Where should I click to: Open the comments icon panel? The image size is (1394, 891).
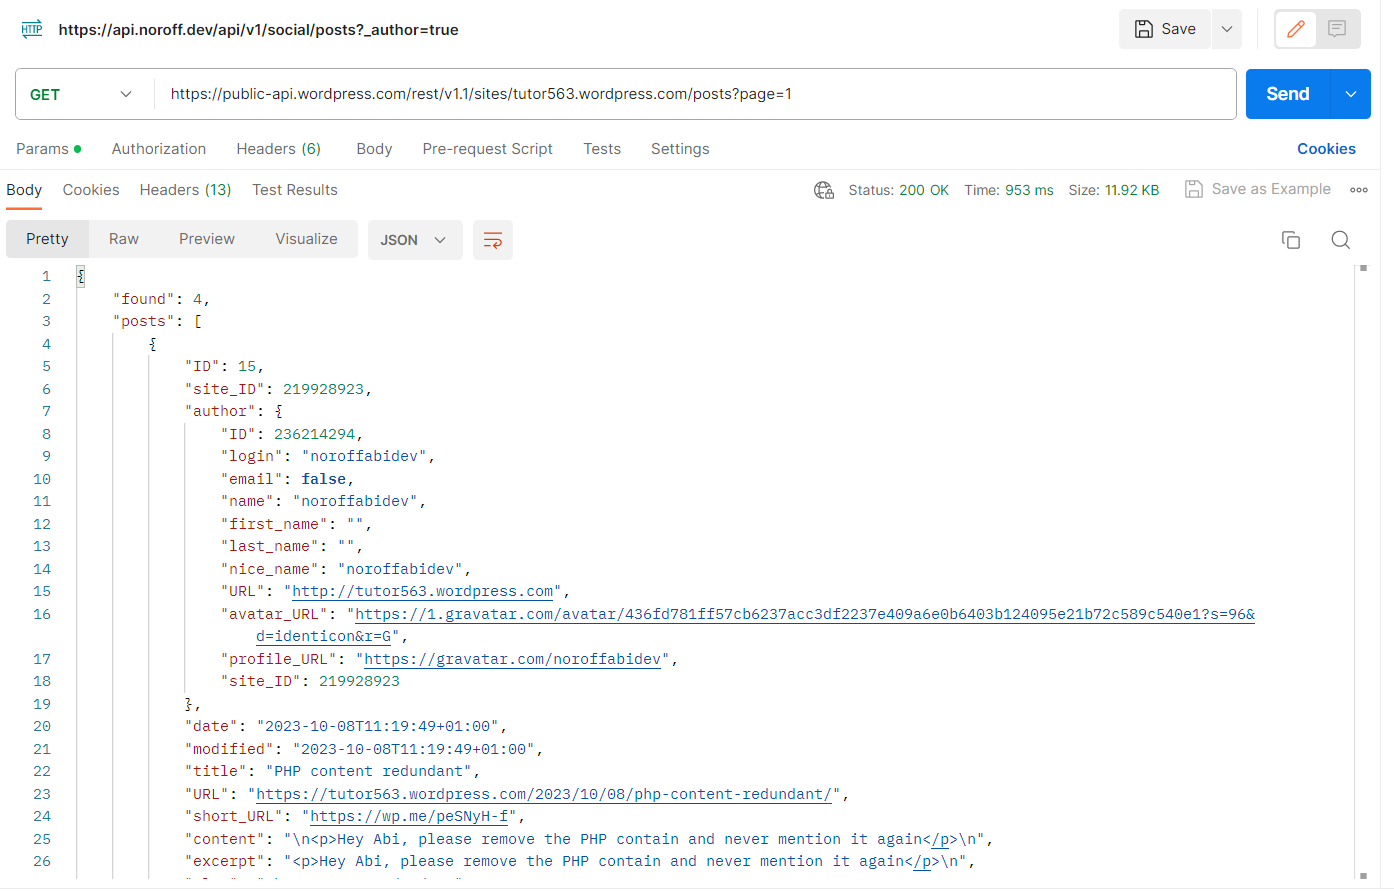[x=1337, y=29]
